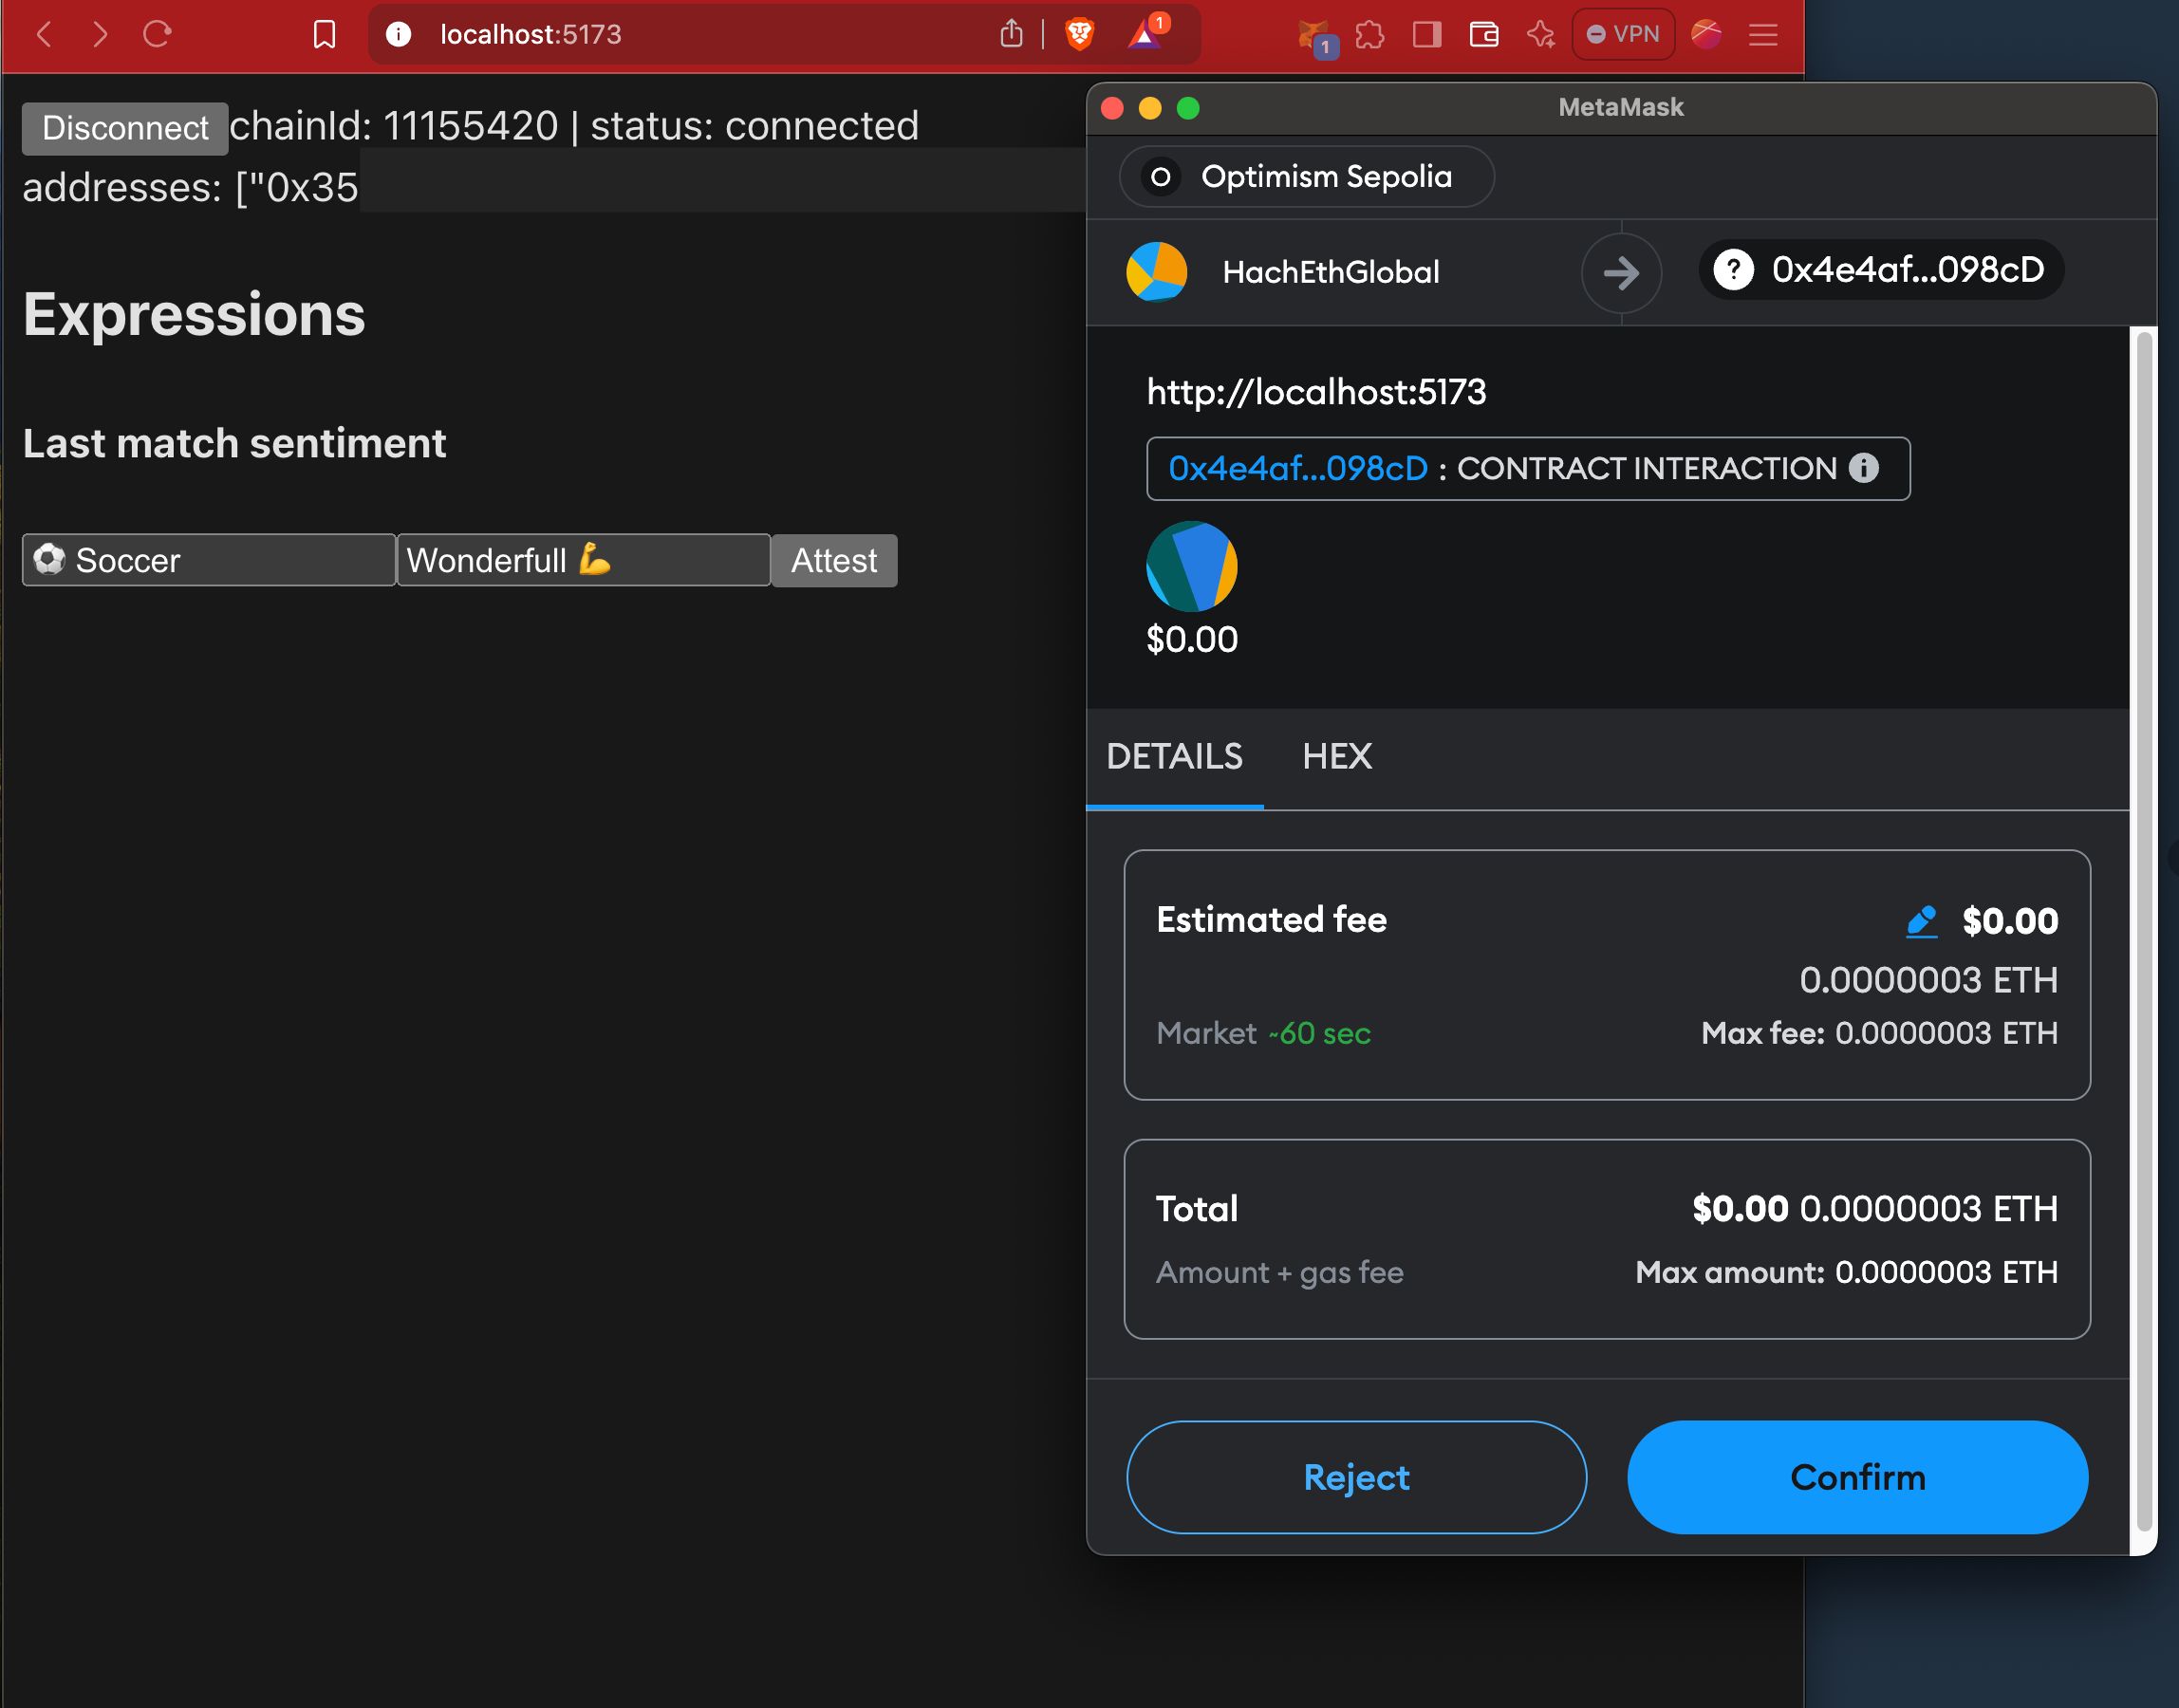Screen dimensions: 2179x1708
Task: Open the Wonderfull sentiment dropdown
Action: [584, 560]
